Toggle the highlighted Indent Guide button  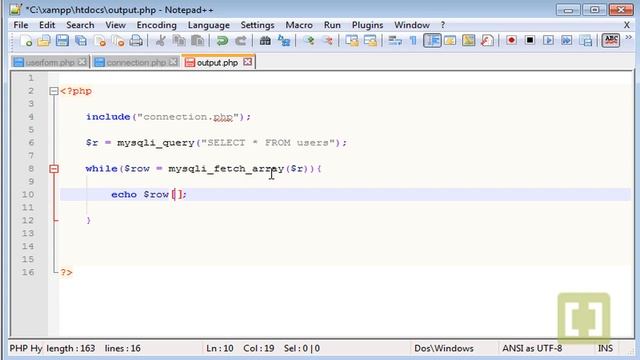pos(432,40)
